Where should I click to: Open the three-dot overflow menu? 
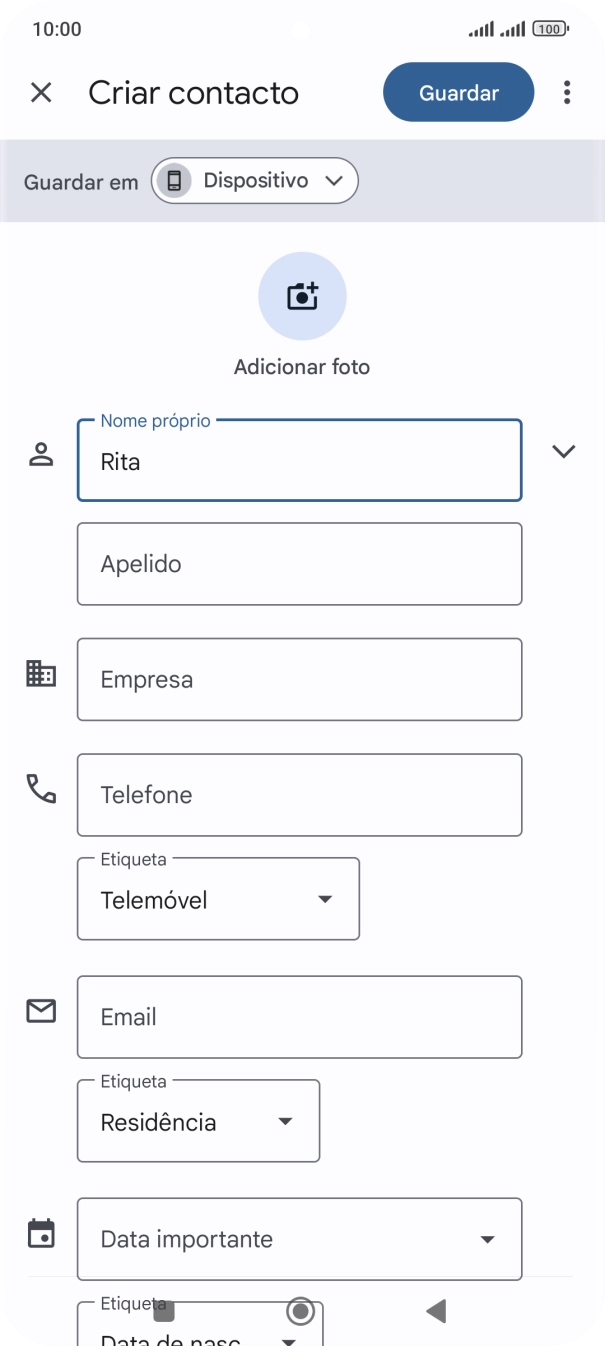(566, 91)
